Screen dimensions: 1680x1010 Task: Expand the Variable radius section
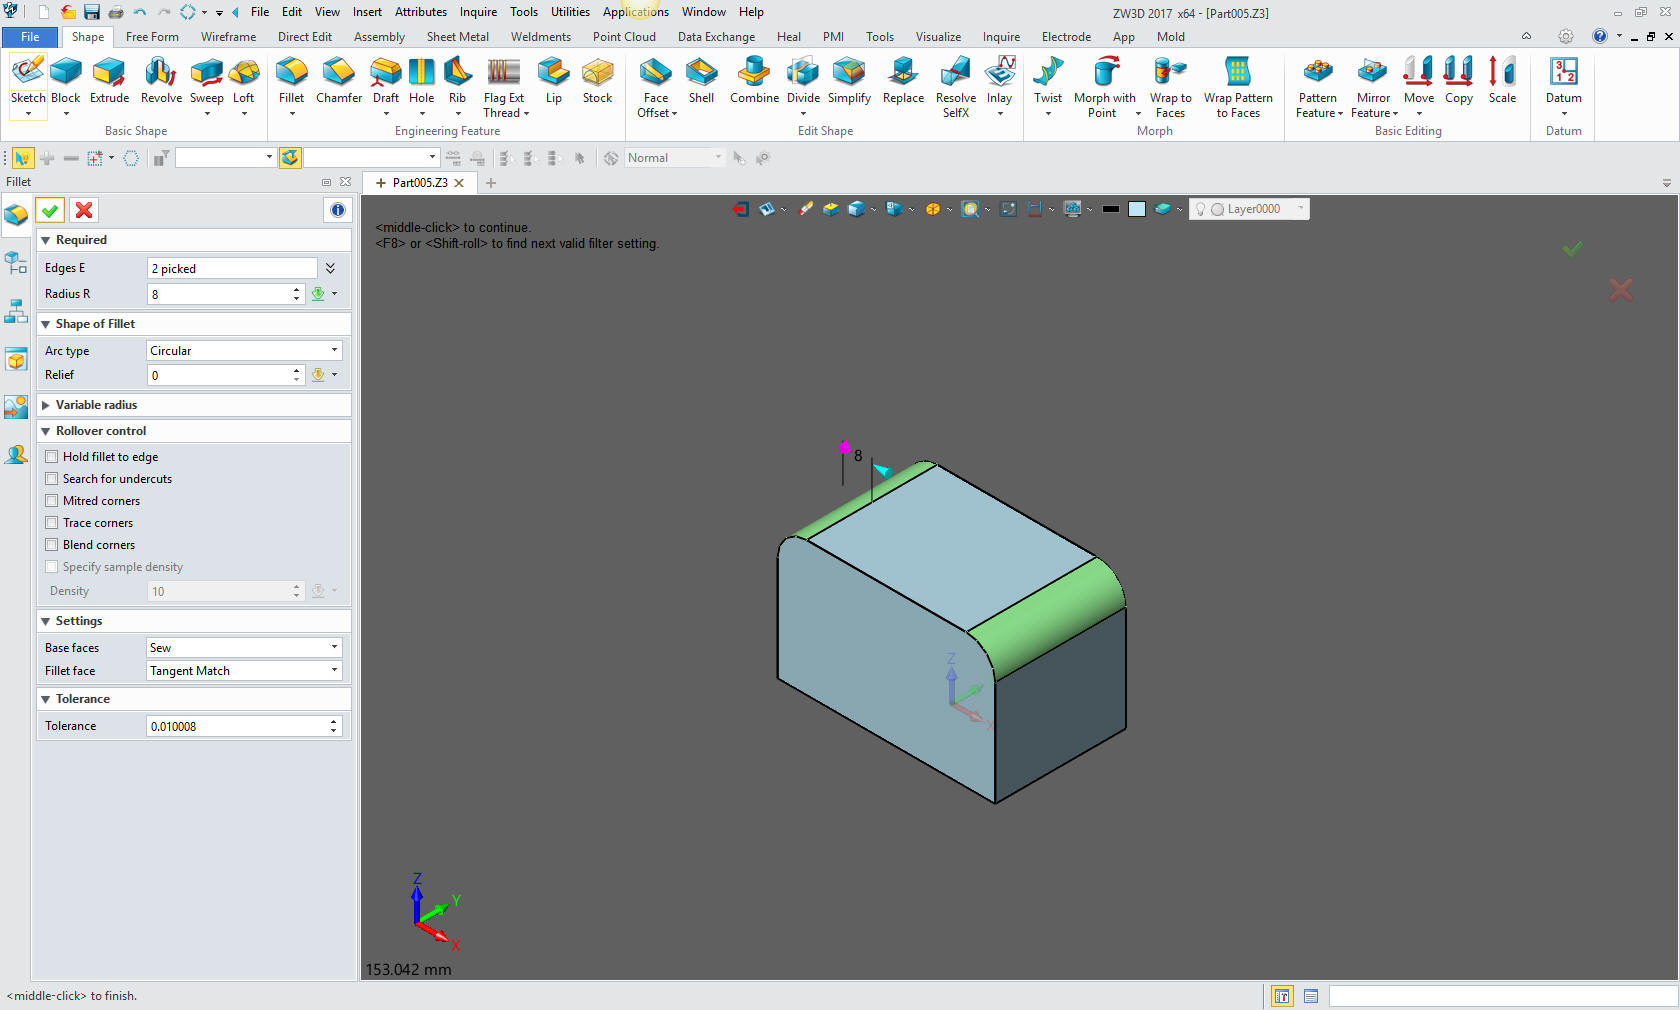tap(96, 405)
